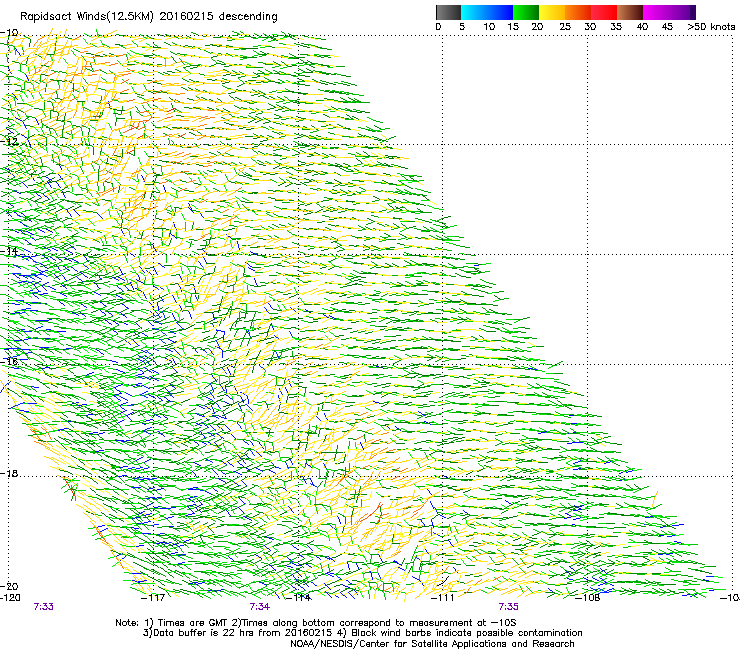Click the gray 0-5 knots color swatch
740x650 pixels.
click(448, 12)
